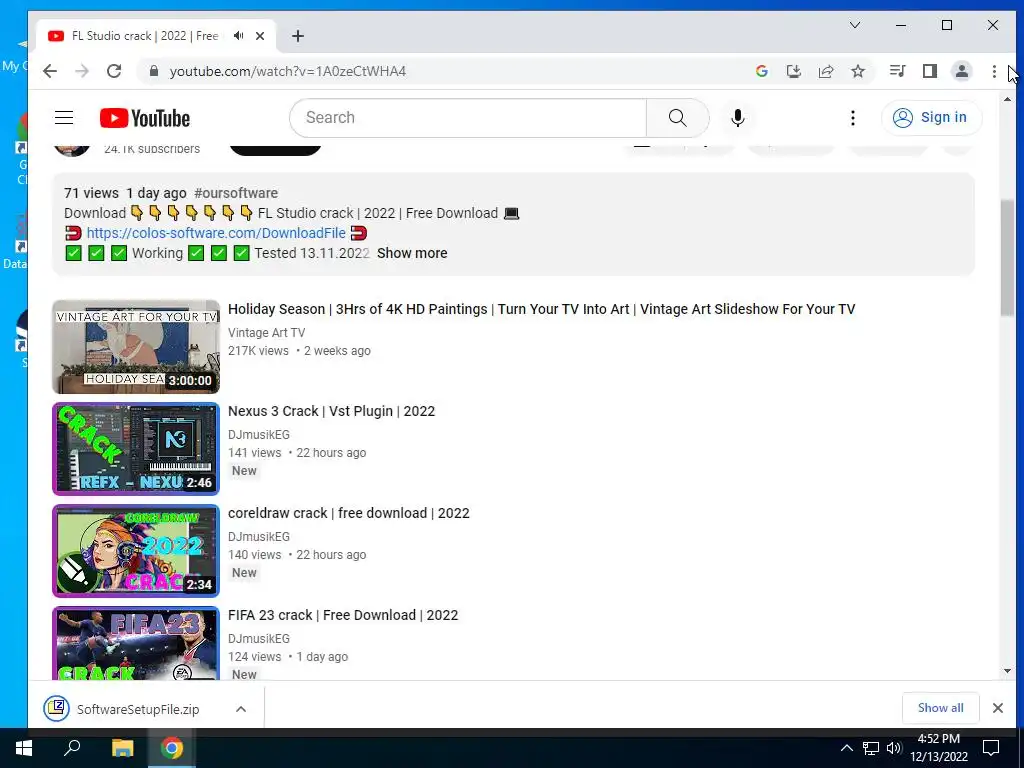1024x768 pixels.
Task: Click Nexus 3 Crack Vst Plugin title
Action: coord(331,411)
